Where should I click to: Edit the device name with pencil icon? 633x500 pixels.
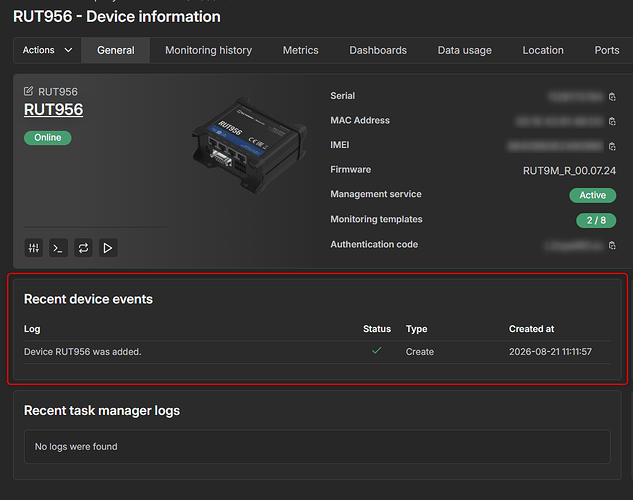(x=28, y=91)
